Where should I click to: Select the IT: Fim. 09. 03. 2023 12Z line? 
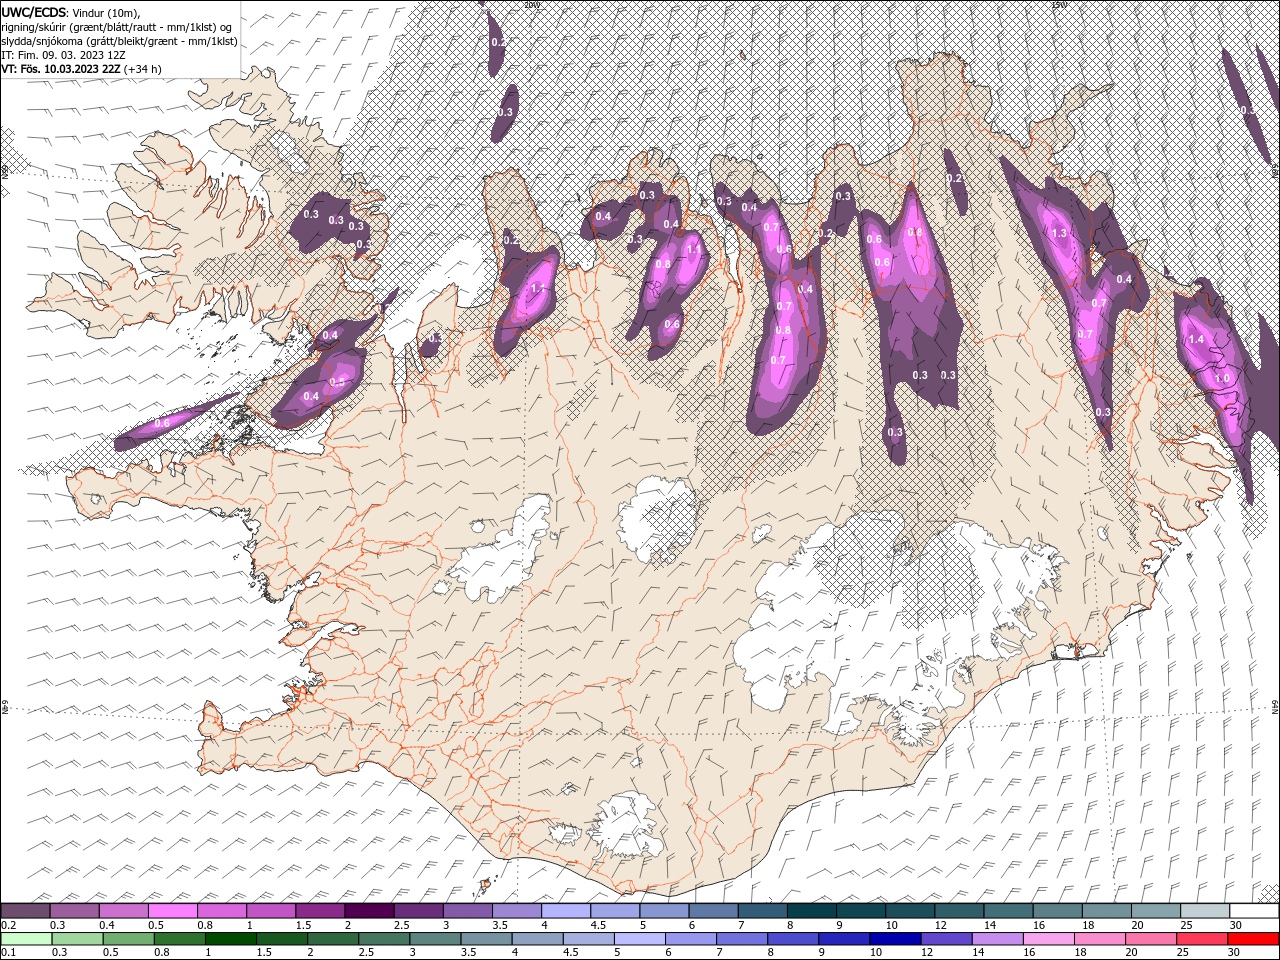tap(63, 55)
